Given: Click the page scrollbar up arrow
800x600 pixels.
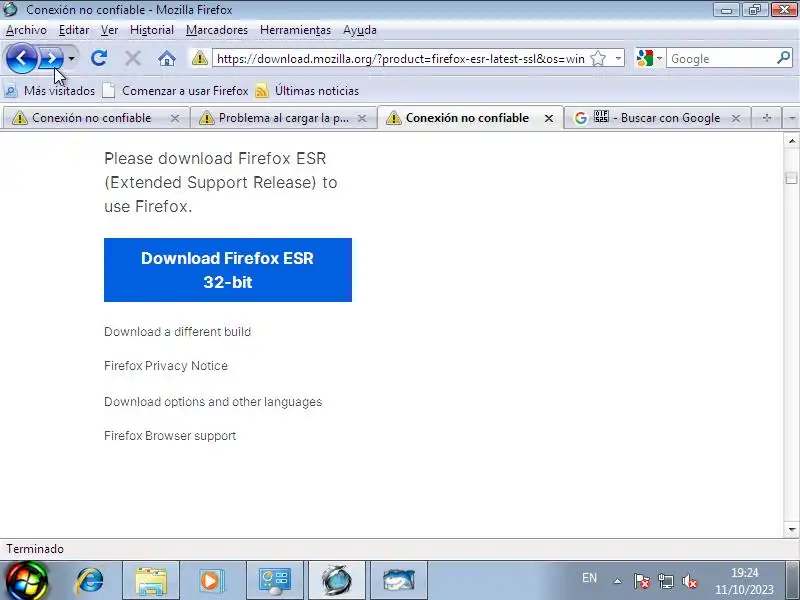Looking at the screenshot, I should pyautogui.click(x=791, y=140).
